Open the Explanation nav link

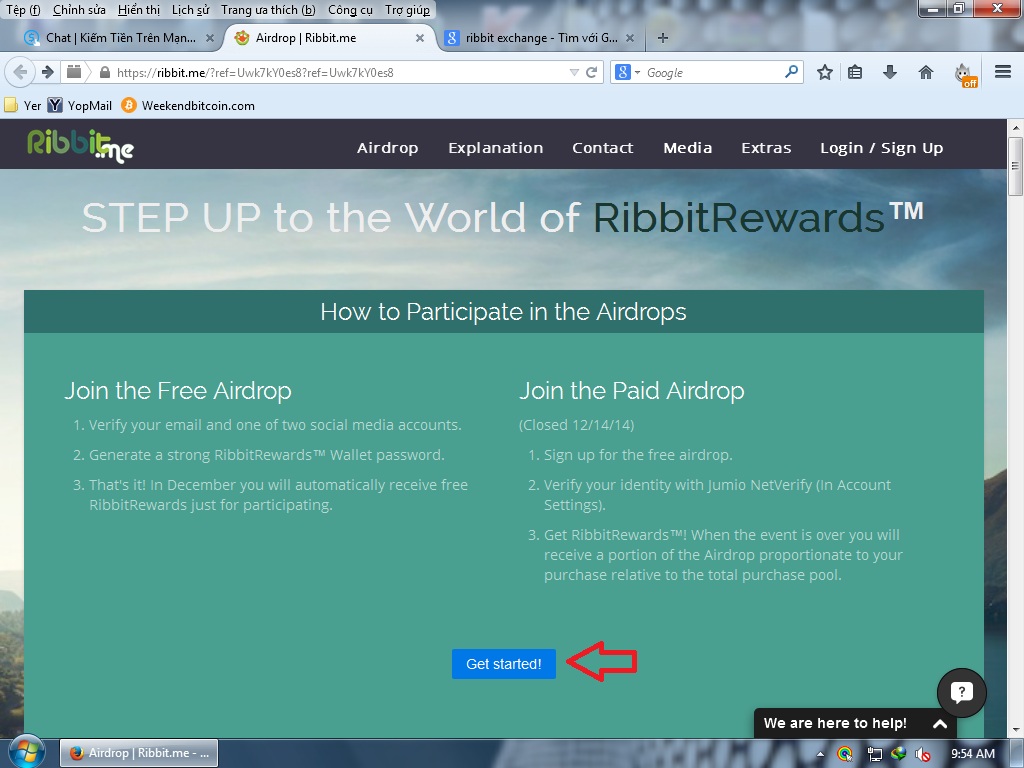pos(496,148)
